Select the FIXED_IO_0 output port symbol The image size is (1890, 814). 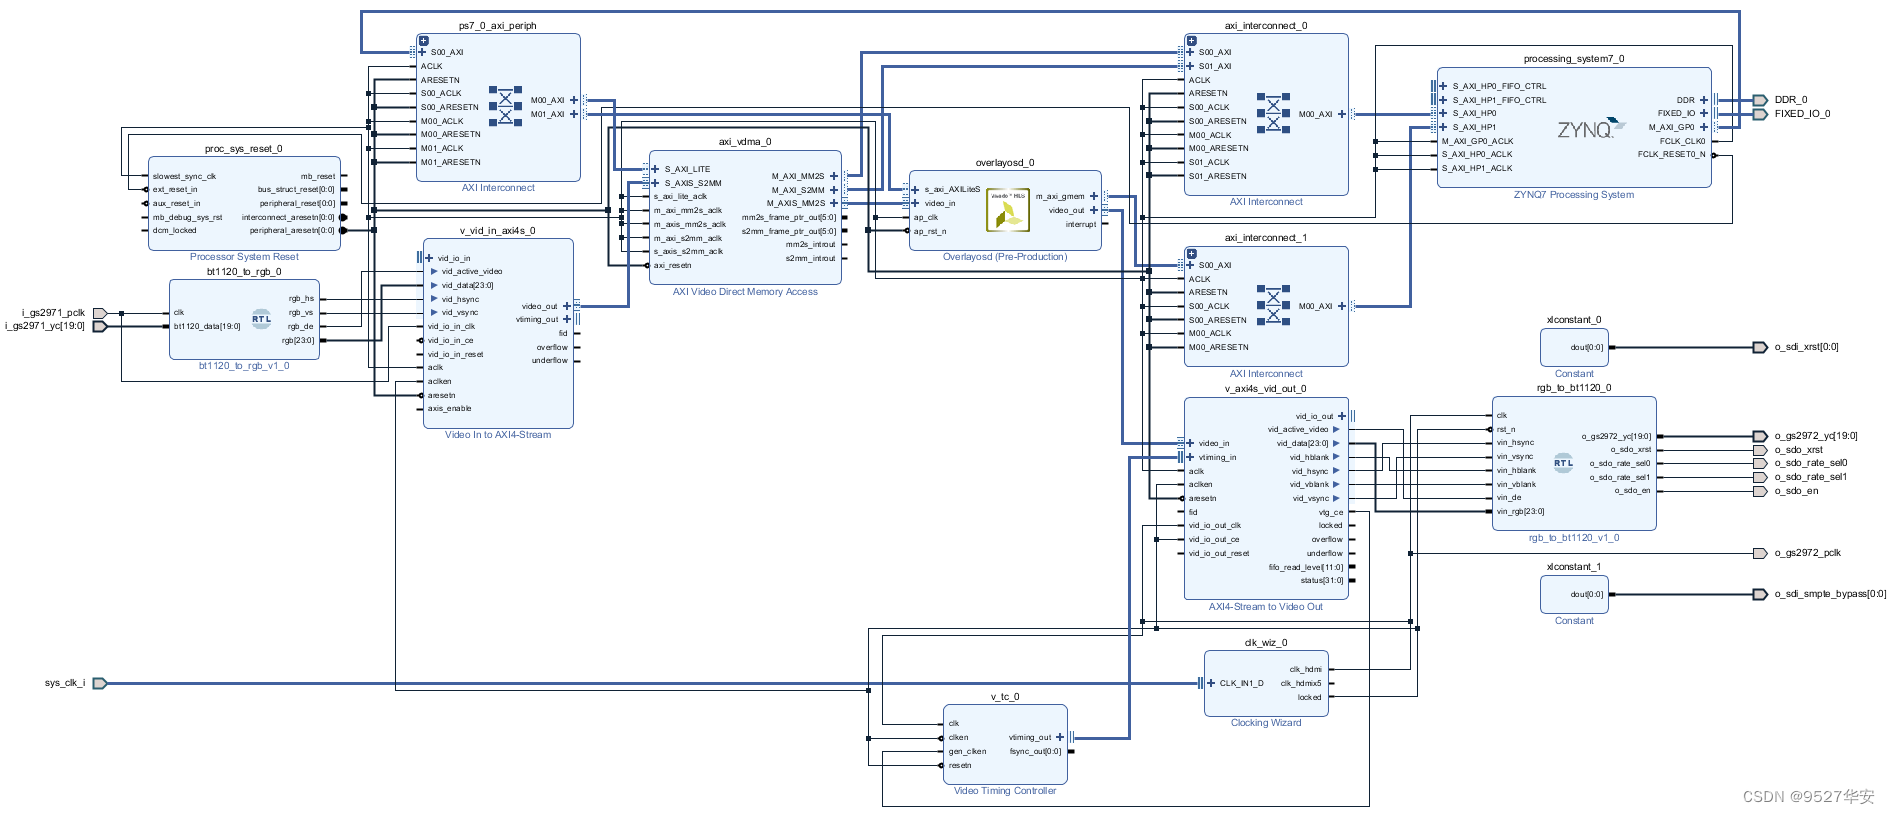point(1760,114)
